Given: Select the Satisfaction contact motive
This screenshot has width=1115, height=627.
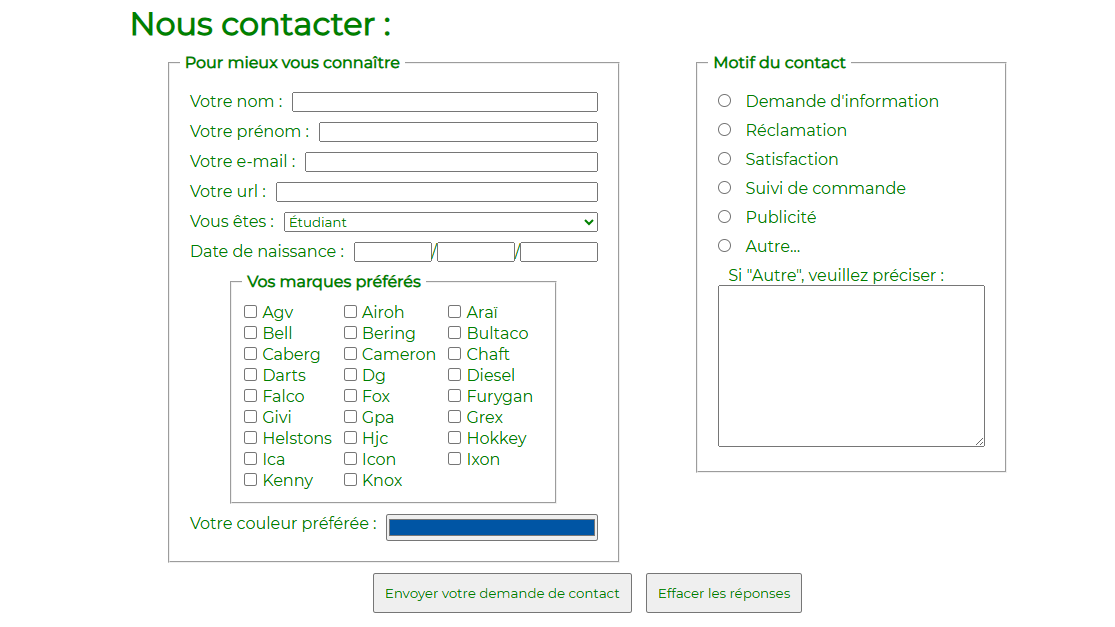Looking at the screenshot, I should (724, 158).
